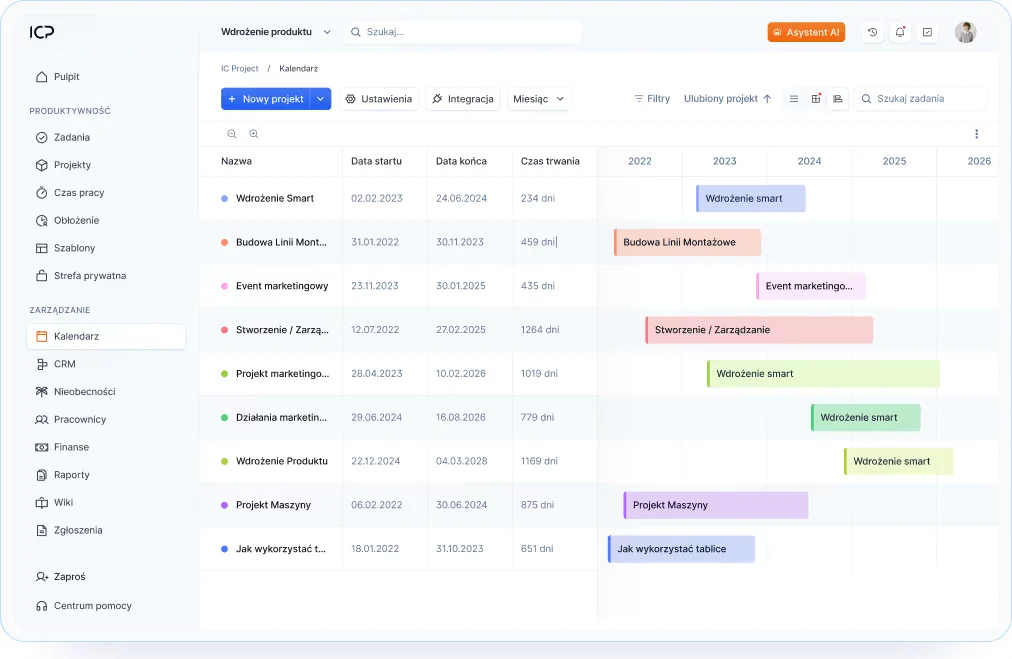Open the history clock icon
Image resolution: width=1012 pixels, height=659 pixels.
click(873, 32)
